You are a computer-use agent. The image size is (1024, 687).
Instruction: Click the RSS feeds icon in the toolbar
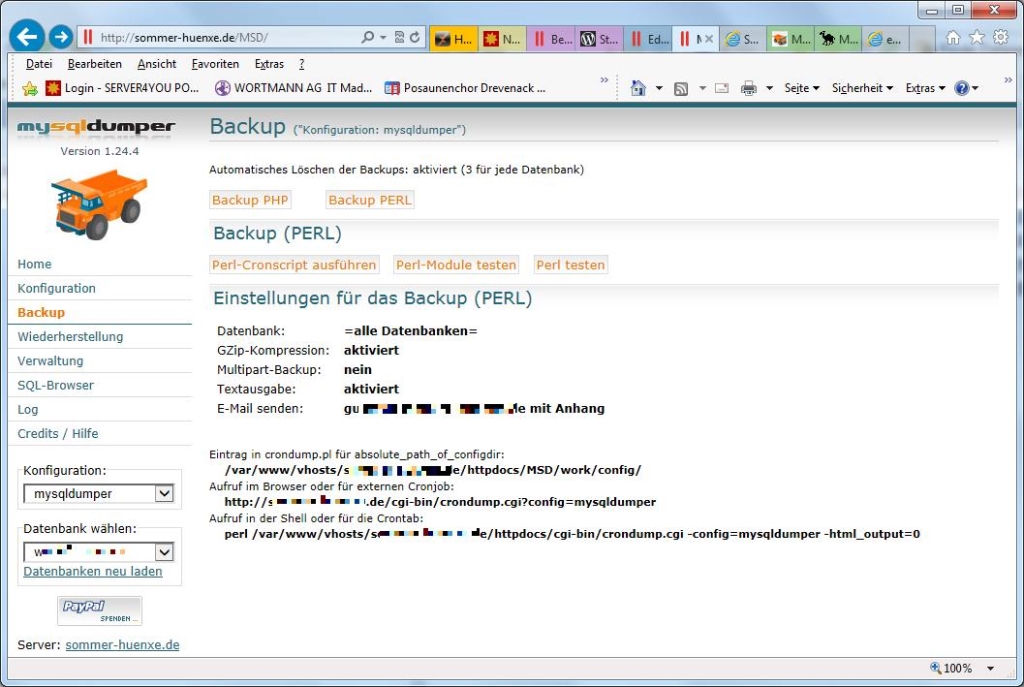pos(680,88)
